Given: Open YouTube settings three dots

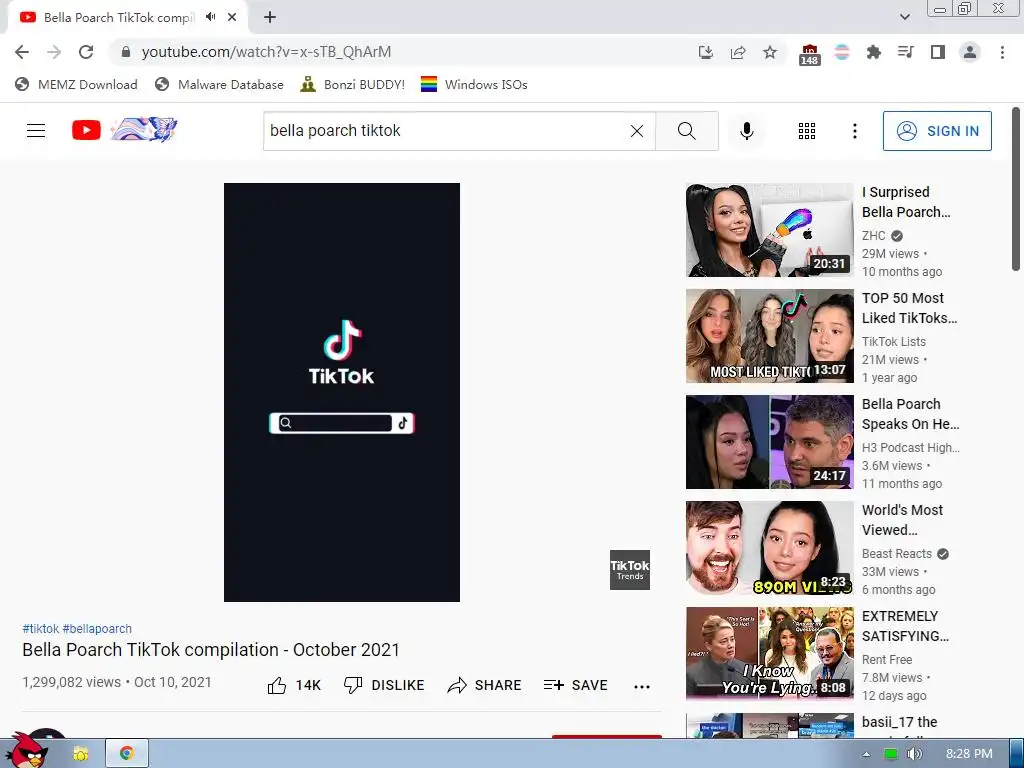Looking at the screenshot, I should 854,131.
